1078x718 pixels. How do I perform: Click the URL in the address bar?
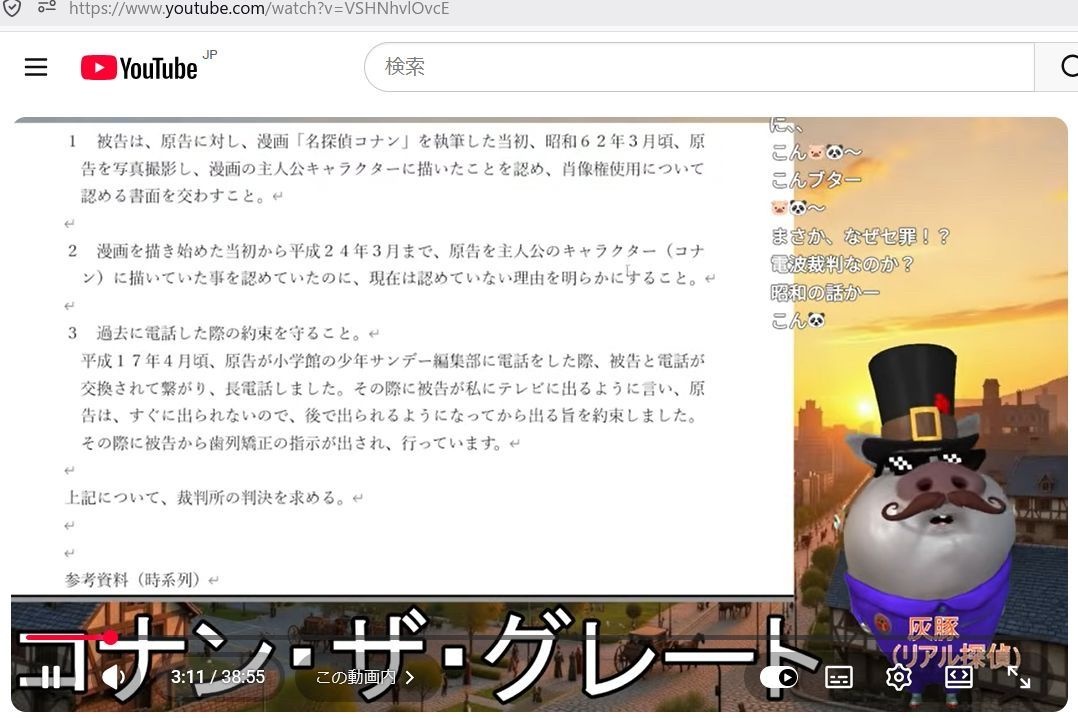tap(258, 8)
